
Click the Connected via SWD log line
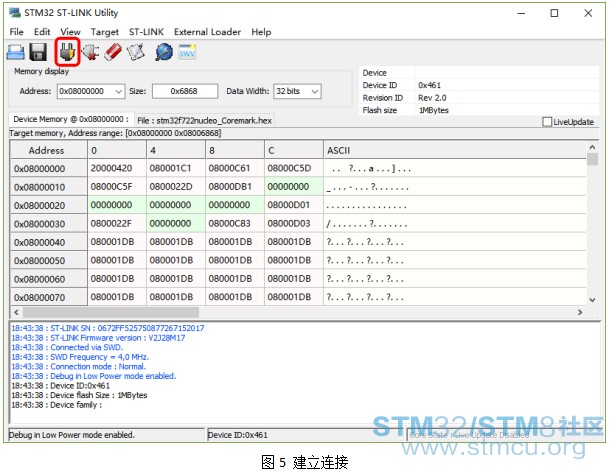pos(67,347)
